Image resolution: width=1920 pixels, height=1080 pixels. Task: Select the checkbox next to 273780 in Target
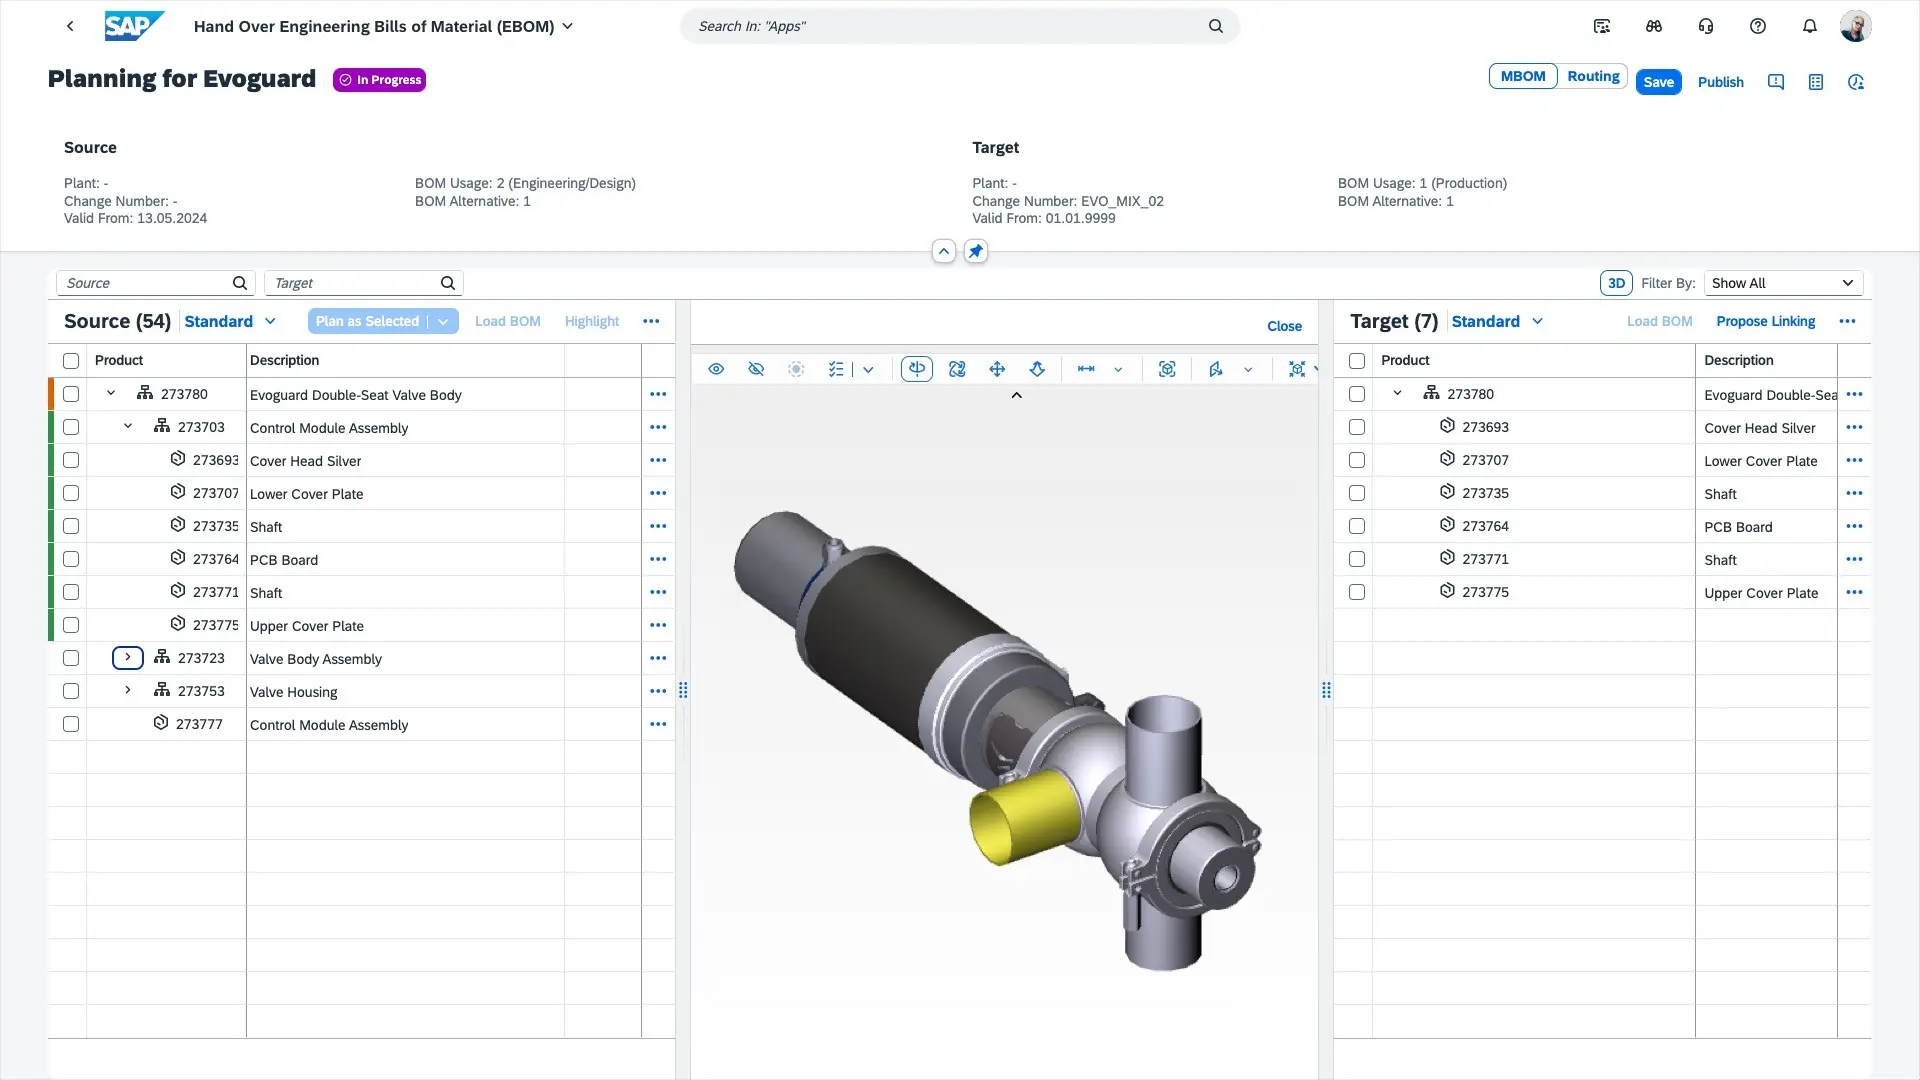[1356, 393]
